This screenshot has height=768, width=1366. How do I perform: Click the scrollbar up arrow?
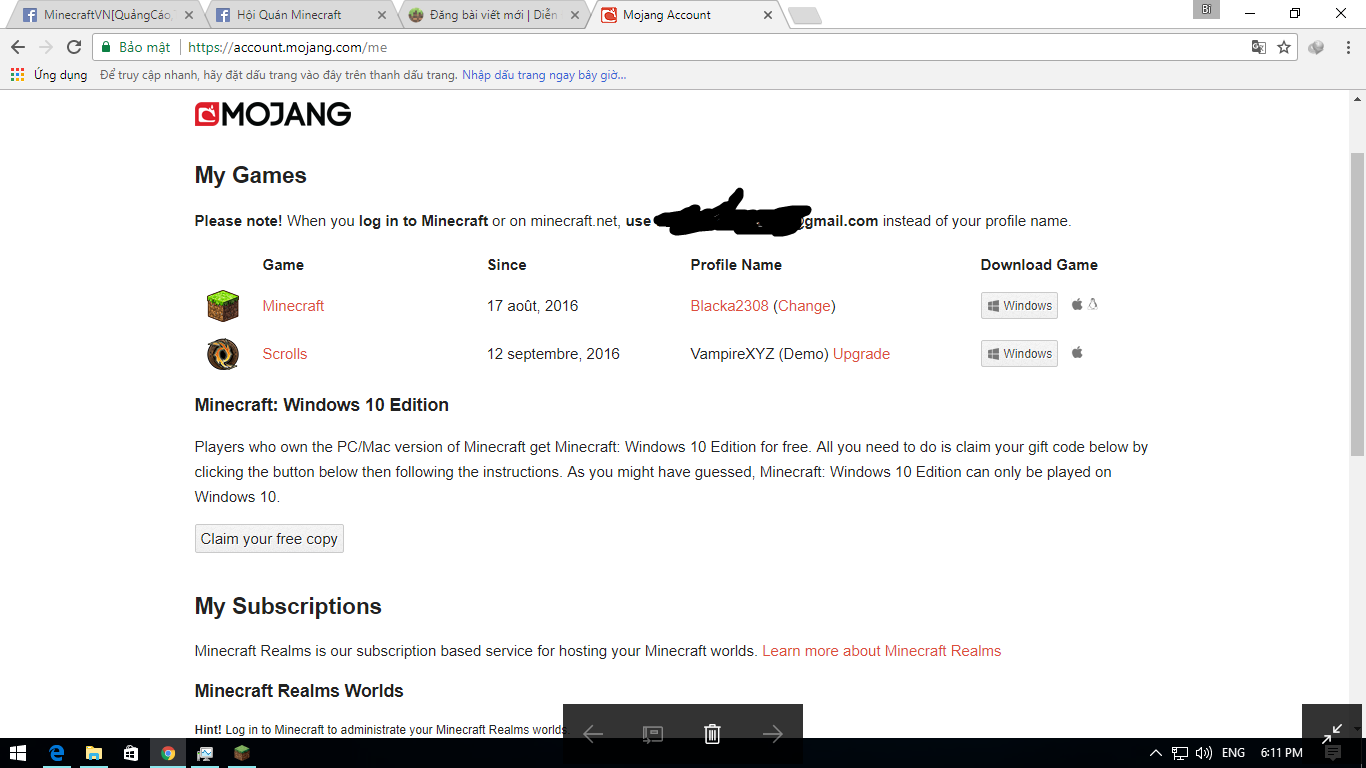click(x=1357, y=98)
